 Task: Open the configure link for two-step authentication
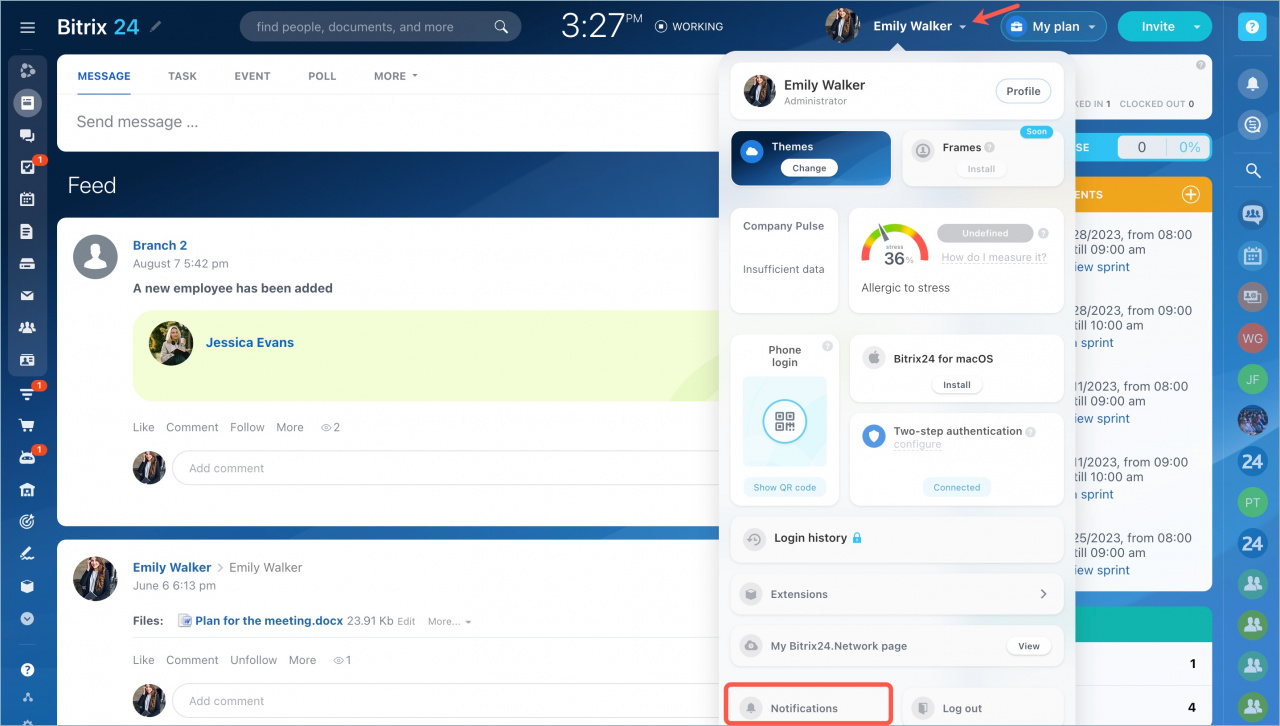pos(917,445)
